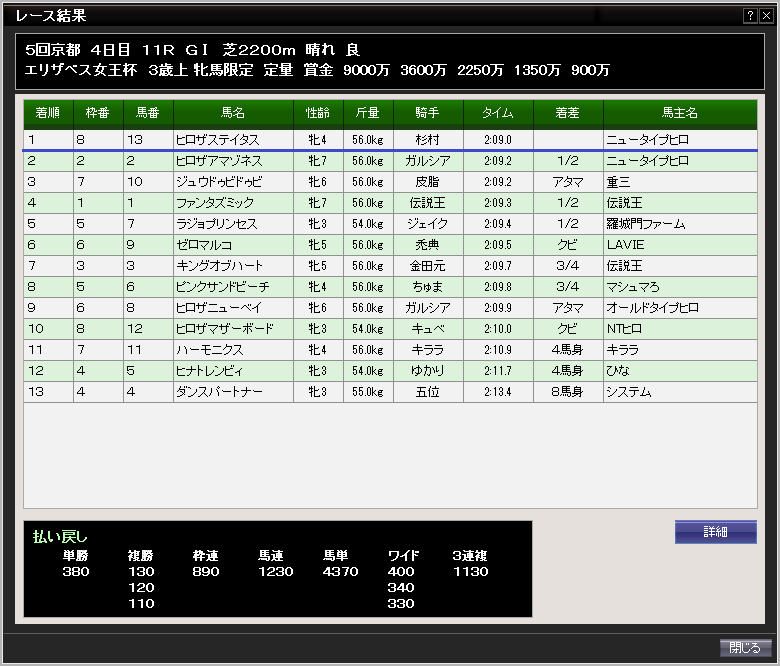
Task: Select horse ダンスパートナー
Action: coord(219,392)
